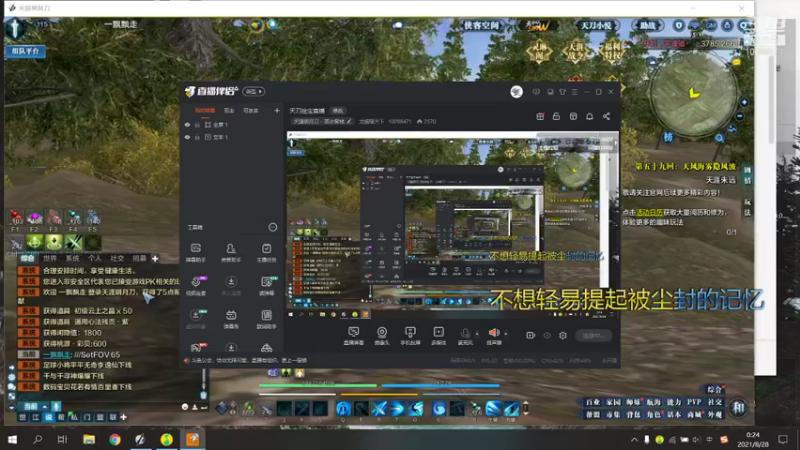Expand the microphone options arrow

click(x=477, y=334)
